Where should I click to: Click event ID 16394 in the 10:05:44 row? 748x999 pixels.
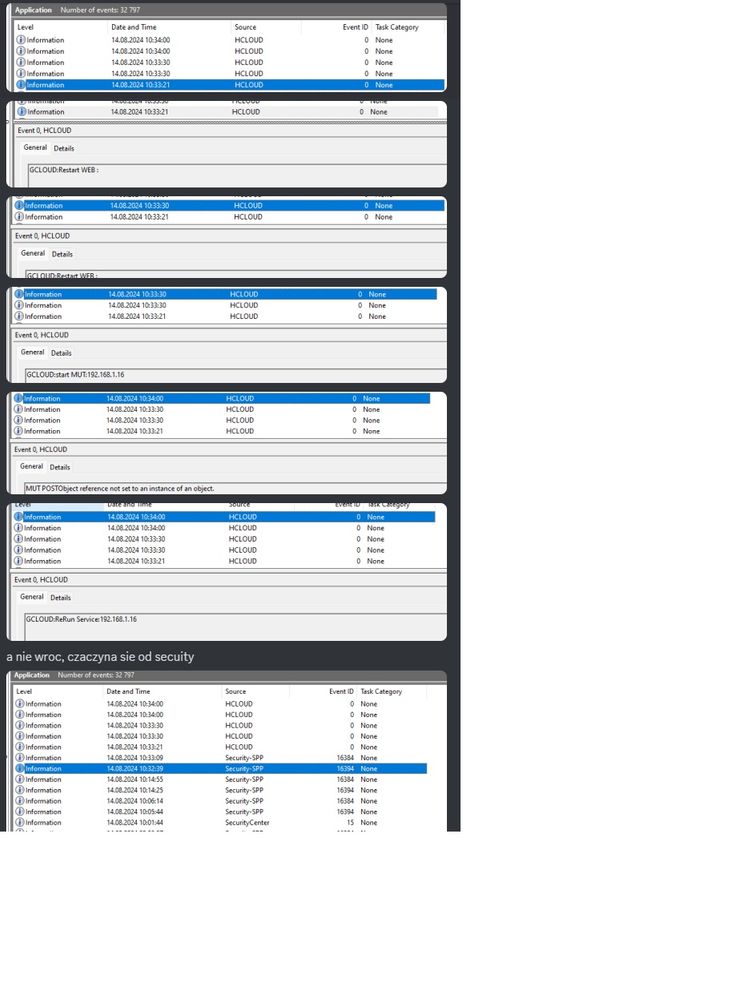[x=345, y=812]
